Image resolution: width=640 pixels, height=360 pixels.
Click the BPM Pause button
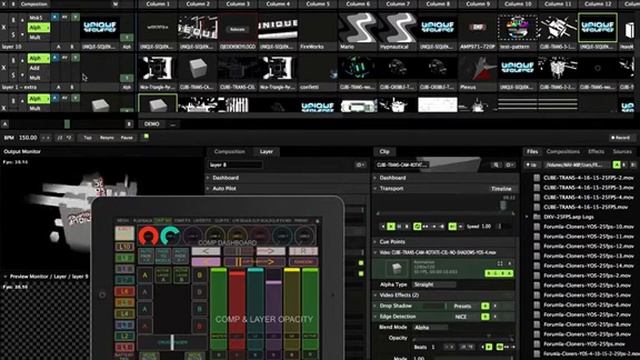click(x=127, y=138)
